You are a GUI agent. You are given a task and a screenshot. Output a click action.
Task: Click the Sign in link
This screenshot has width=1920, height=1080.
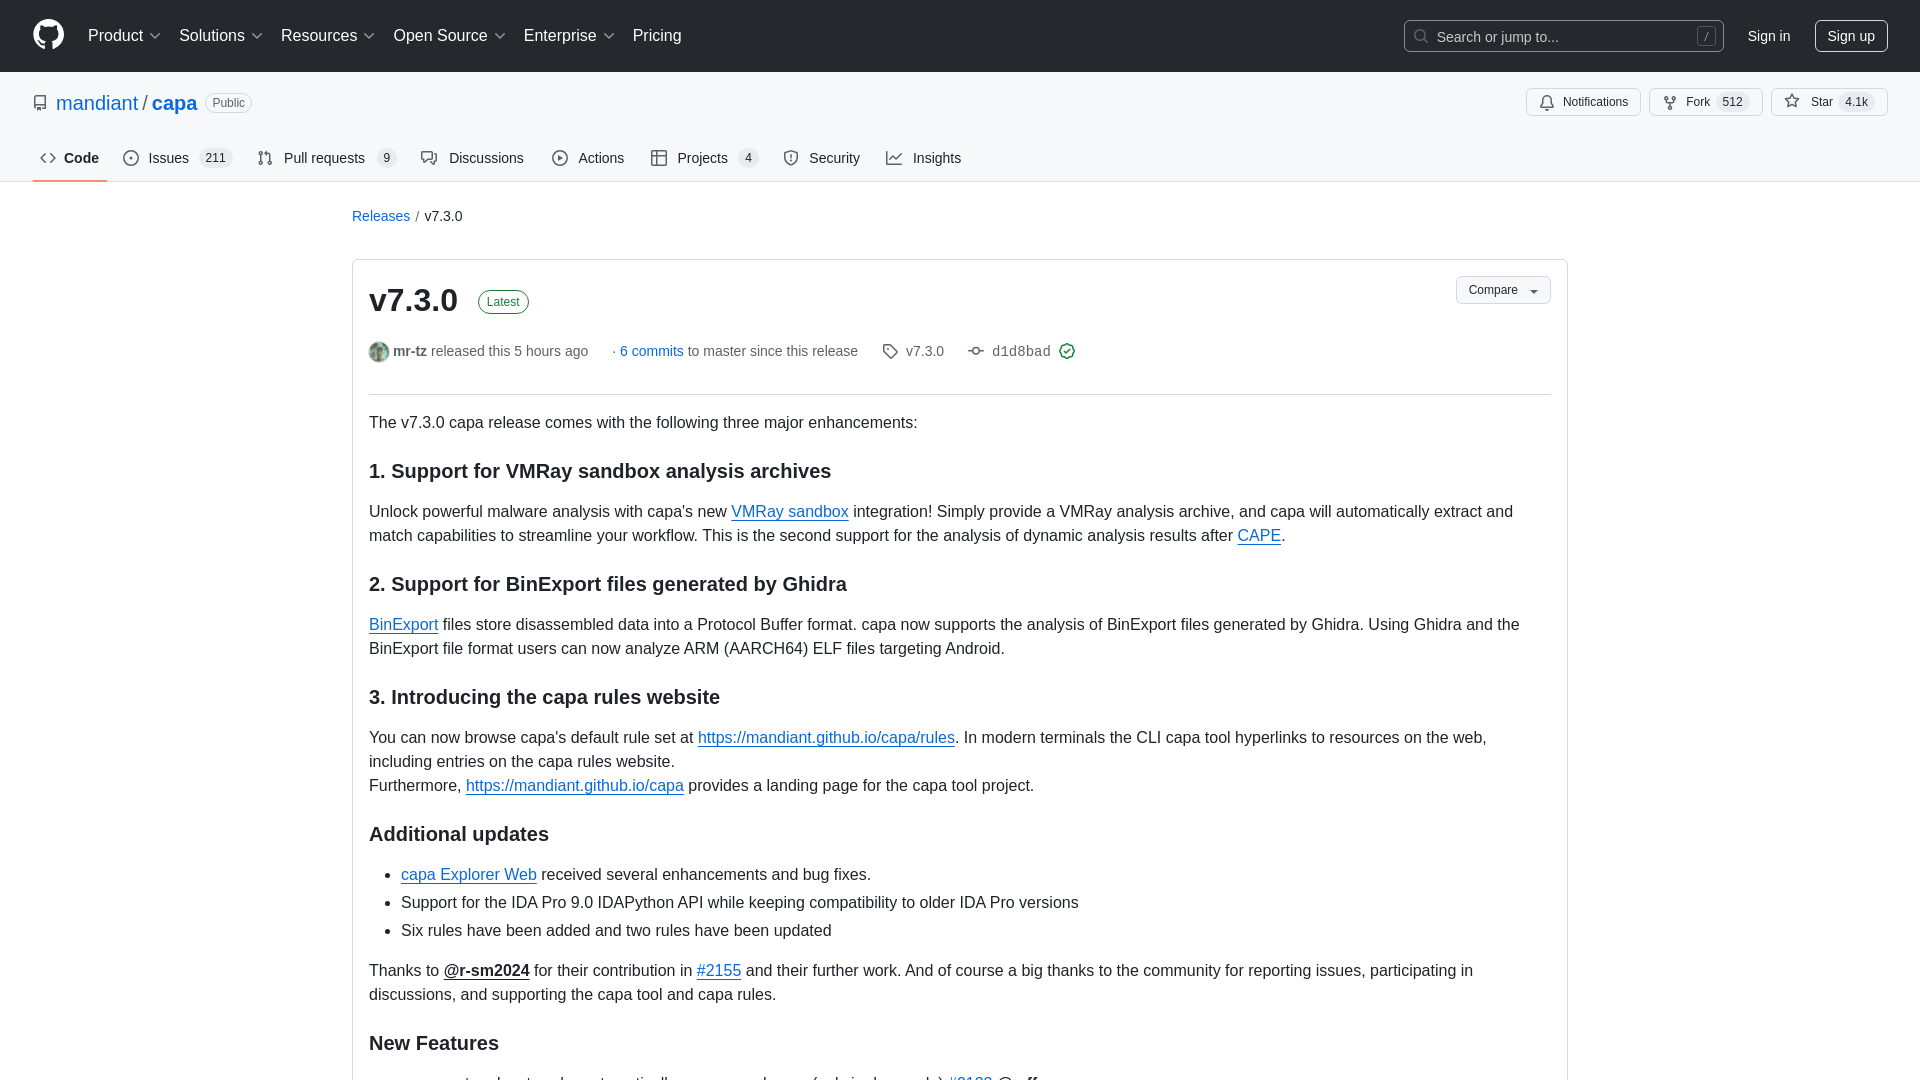tap(1769, 36)
